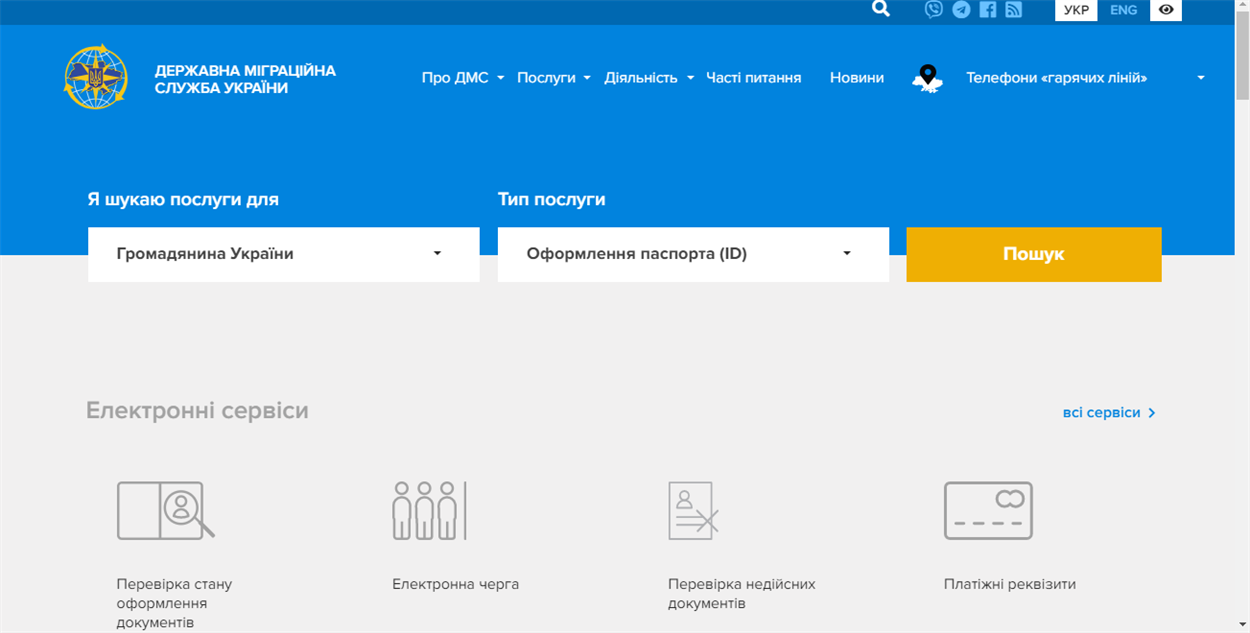The height and width of the screenshot is (633, 1250).
Task: Open the Оформлення паспорта (ID) service type dropdown
Action: coord(693,254)
